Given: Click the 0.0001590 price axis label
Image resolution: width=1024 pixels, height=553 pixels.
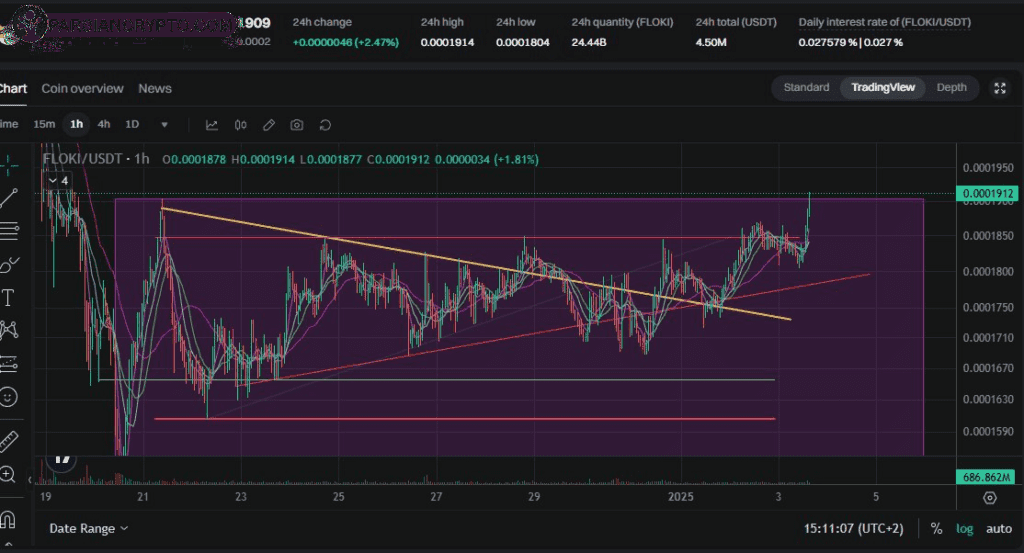Looking at the screenshot, I should [x=988, y=432].
